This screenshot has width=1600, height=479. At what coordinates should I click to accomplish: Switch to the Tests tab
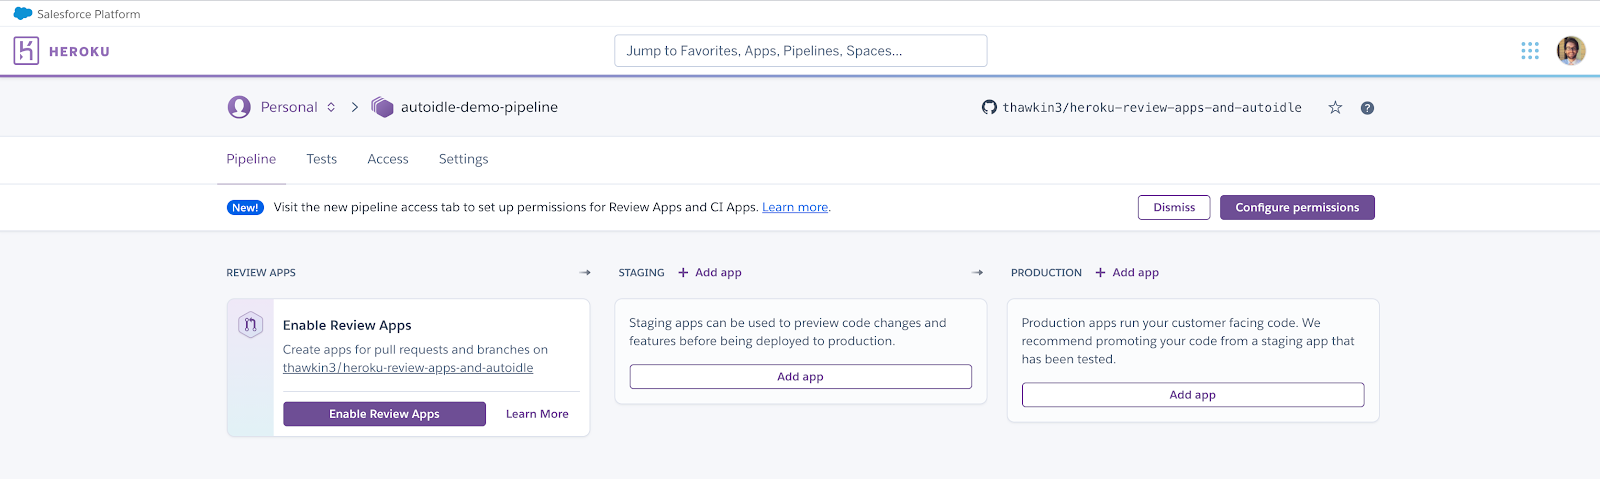(x=322, y=159)
